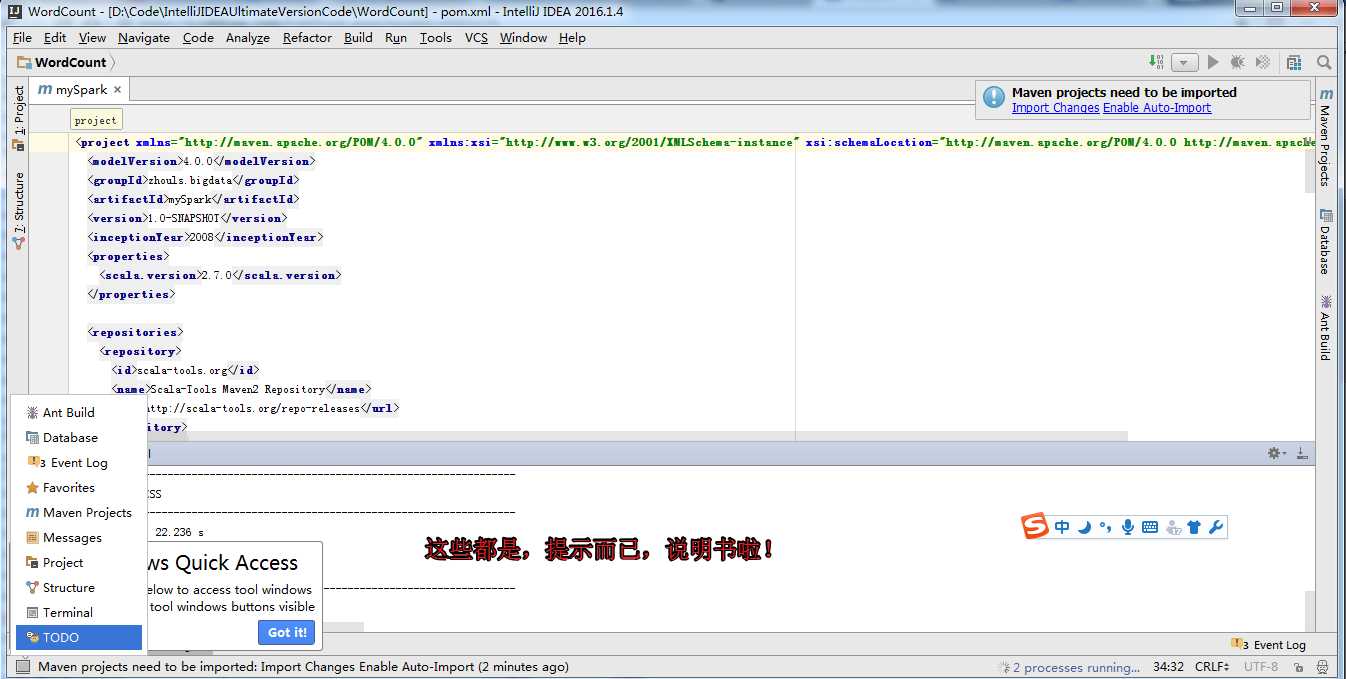Click the microphone voice input icon
Image resolution: width=1346 pixels, height=679 pixels.
pos(1127,527)
